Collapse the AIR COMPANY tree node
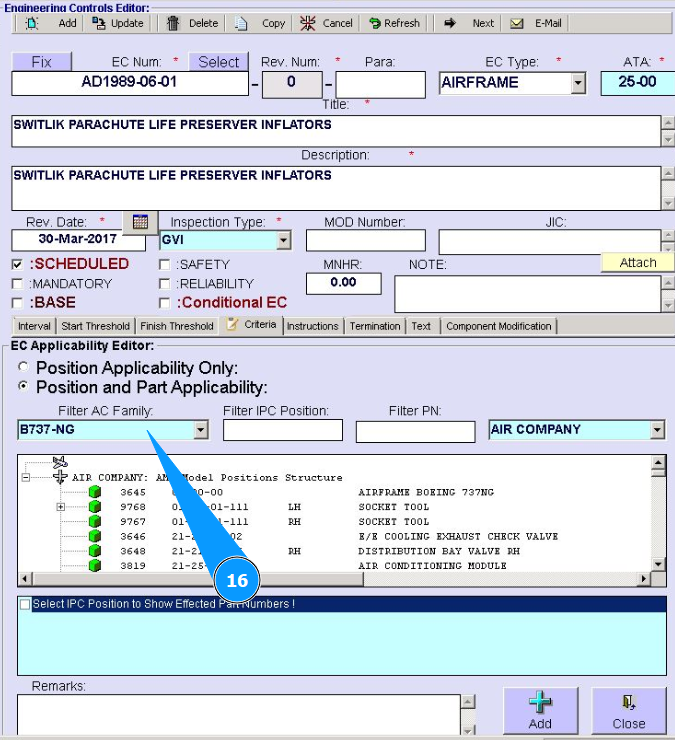Screen dimensions: 675x743 26,477
